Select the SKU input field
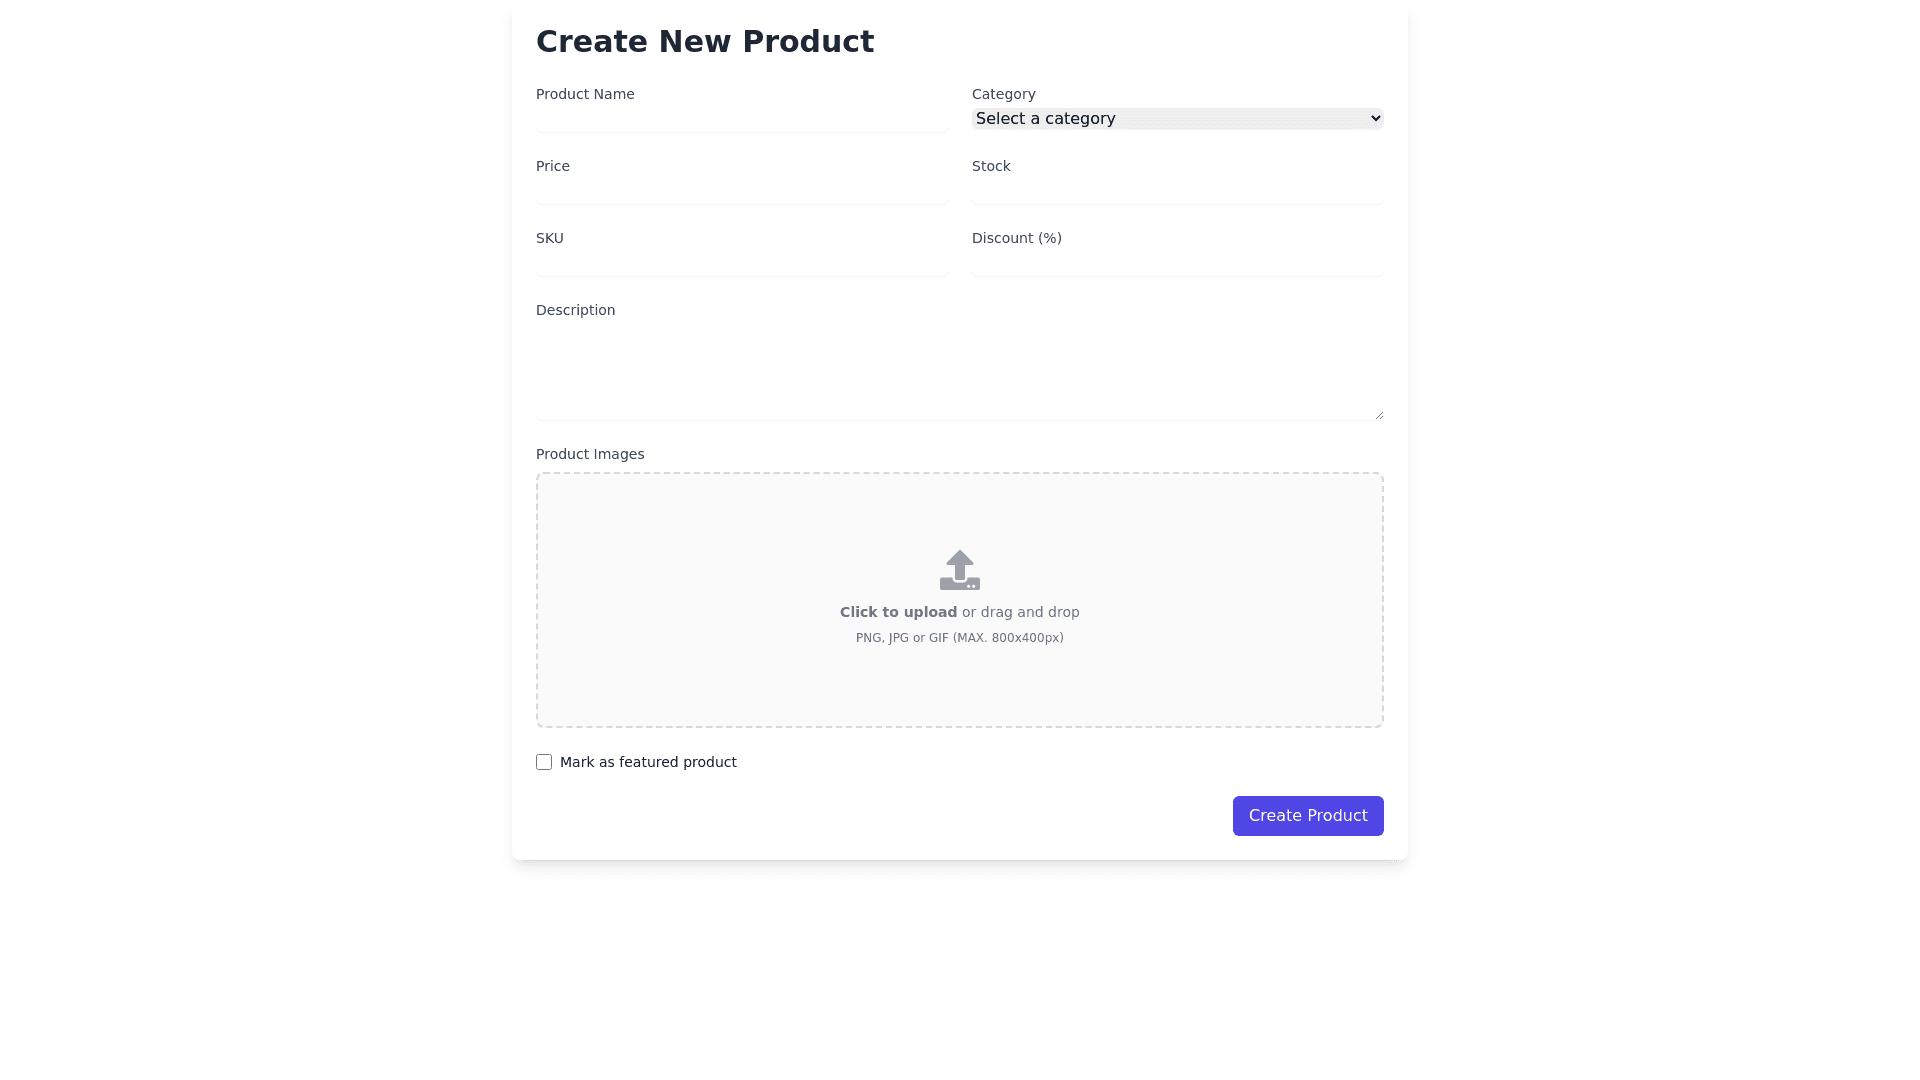 741,263
